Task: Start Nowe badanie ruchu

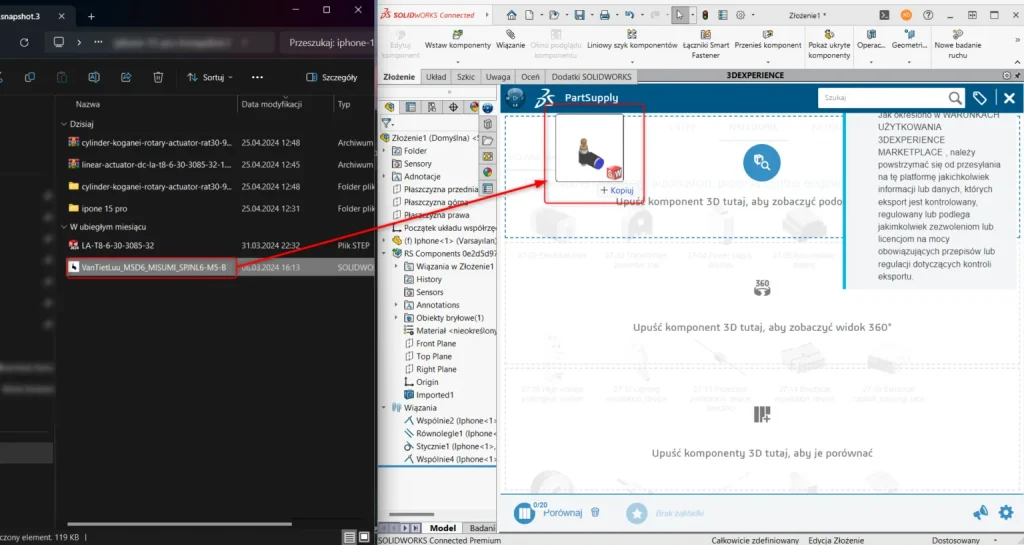Action: (957, 44)
